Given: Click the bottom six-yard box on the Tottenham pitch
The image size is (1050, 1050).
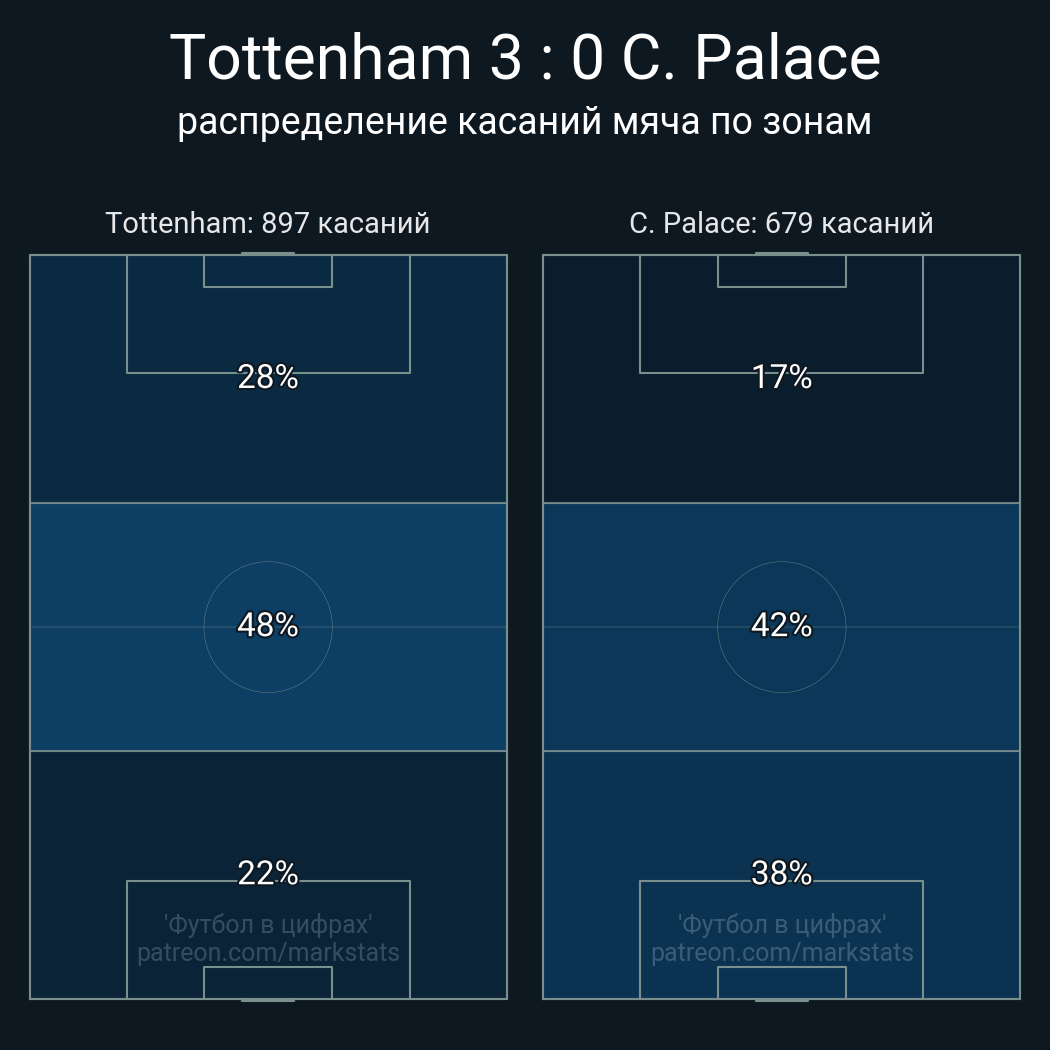Looking at the screenshot, I should click(x=268, y=983).
